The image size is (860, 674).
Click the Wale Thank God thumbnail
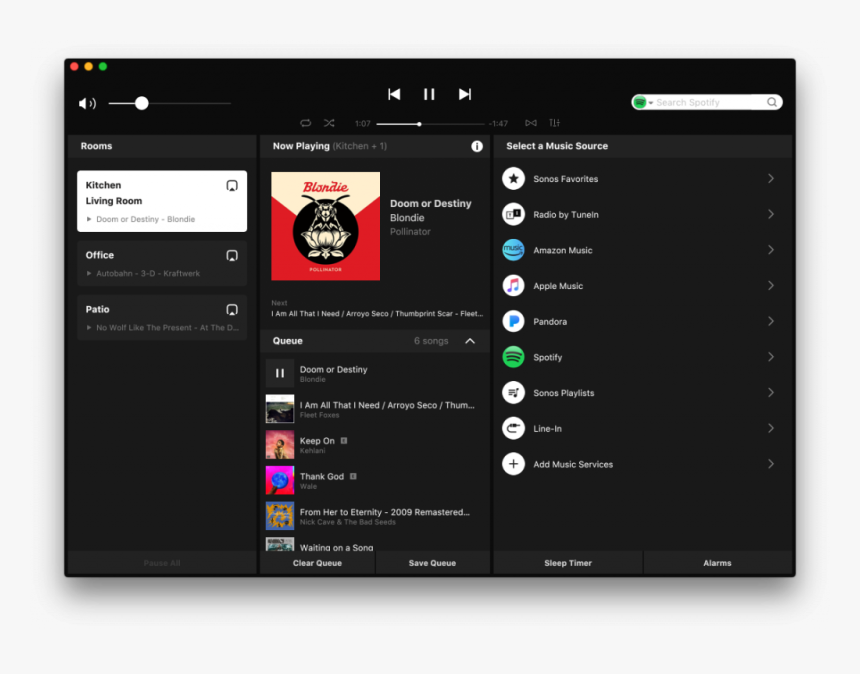point(280,480)
